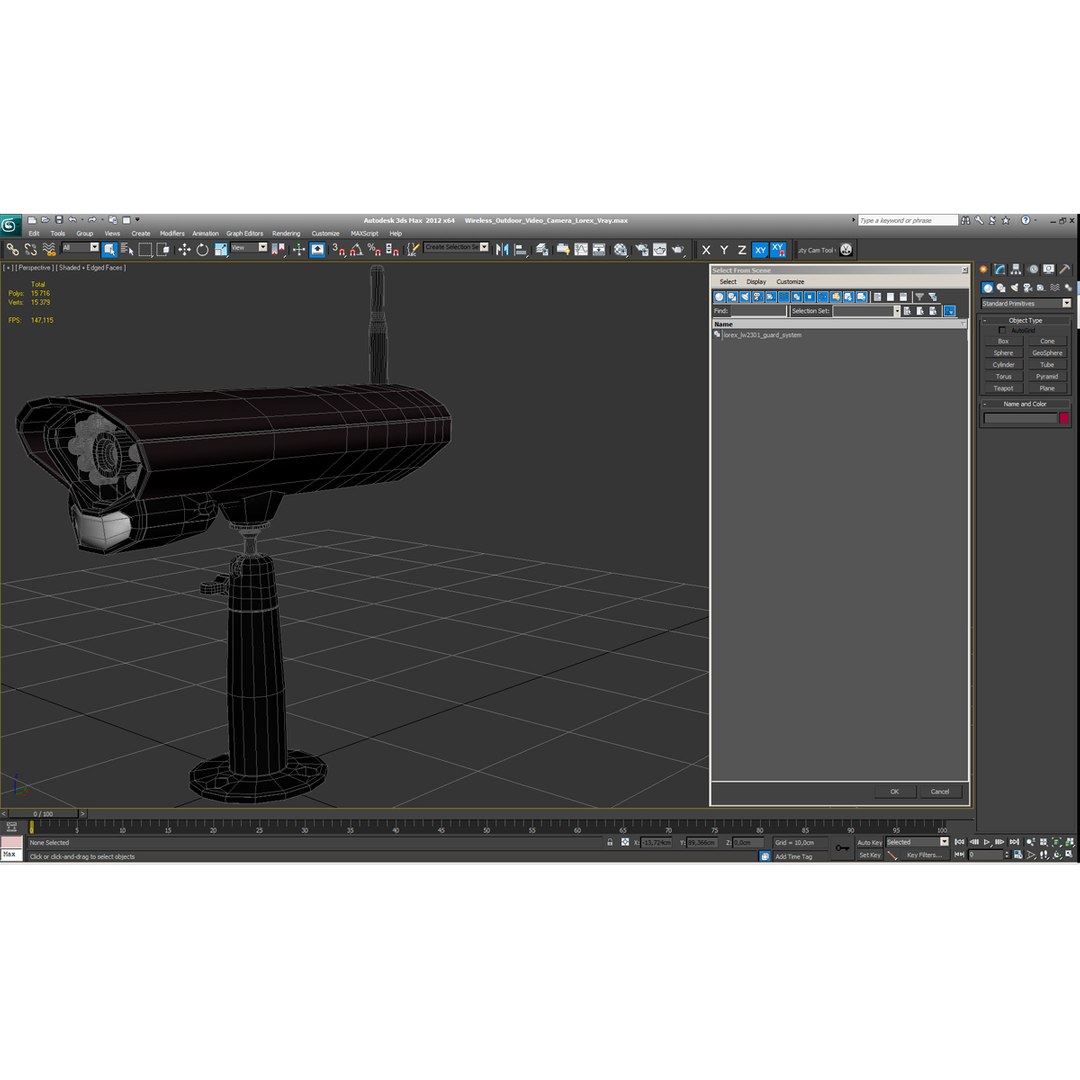Click the application logo button
1080x1080 pixels.
pos(10,225)
